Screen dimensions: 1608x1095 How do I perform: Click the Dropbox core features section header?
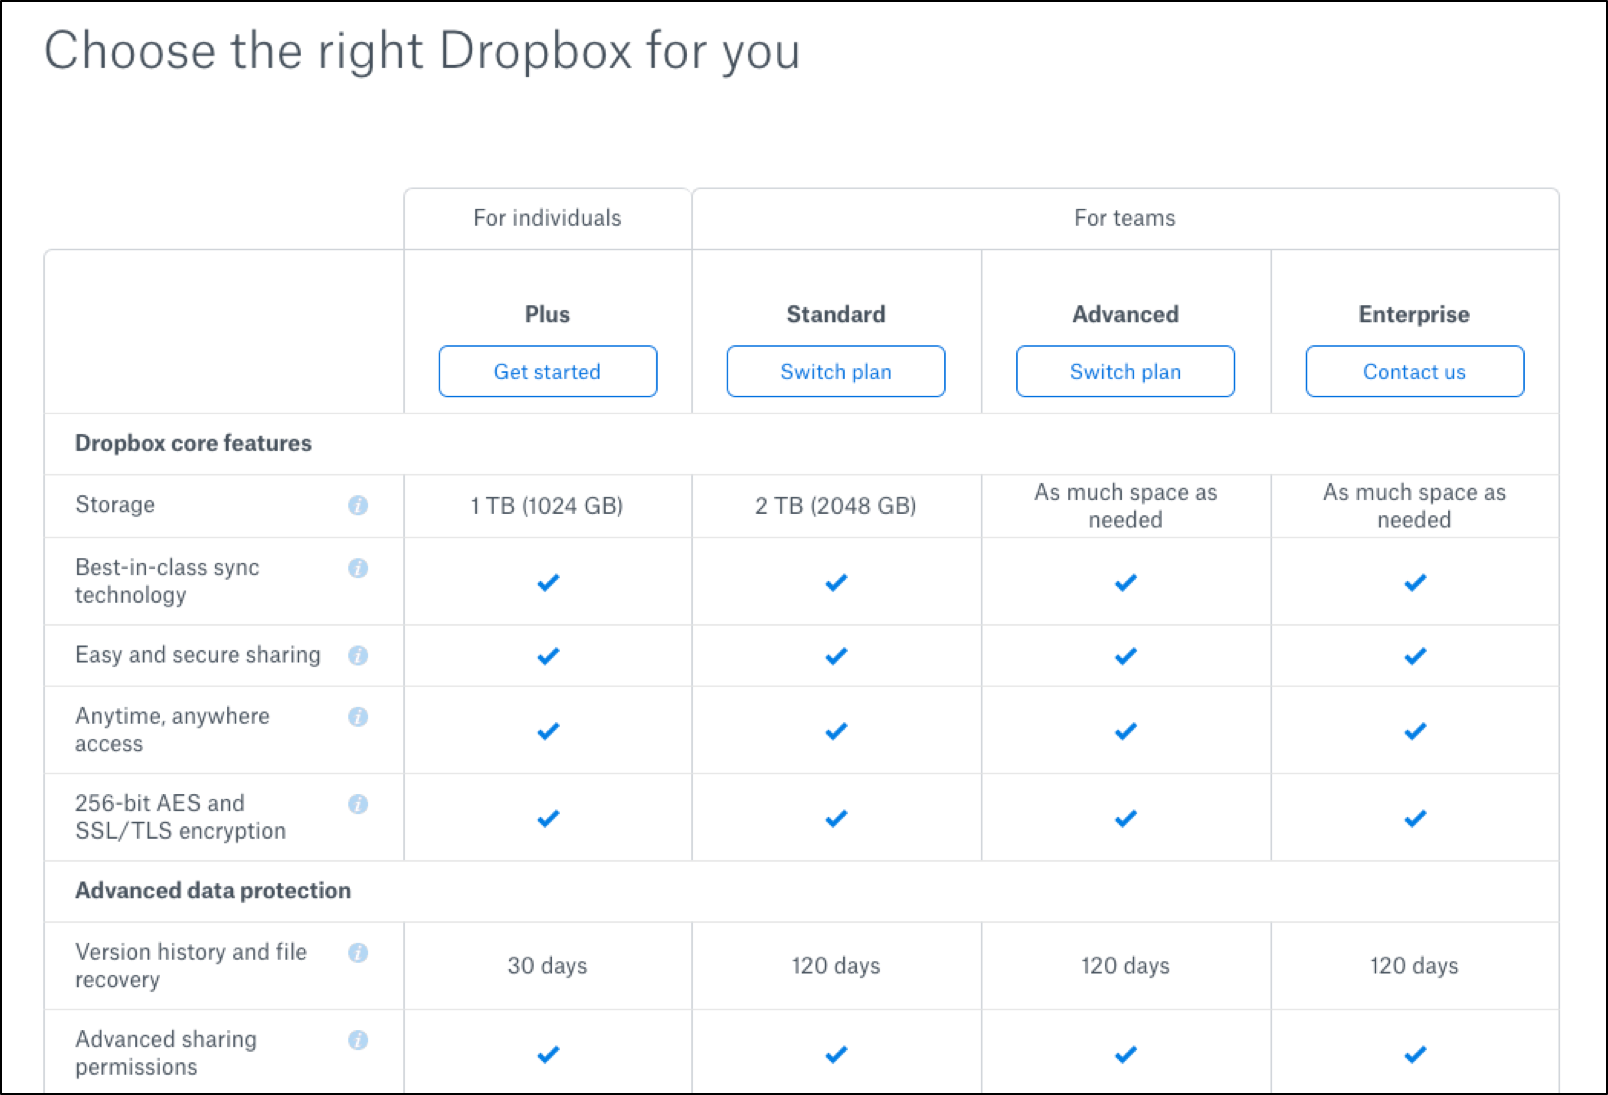pyautogui.click(x=194, y=443)
